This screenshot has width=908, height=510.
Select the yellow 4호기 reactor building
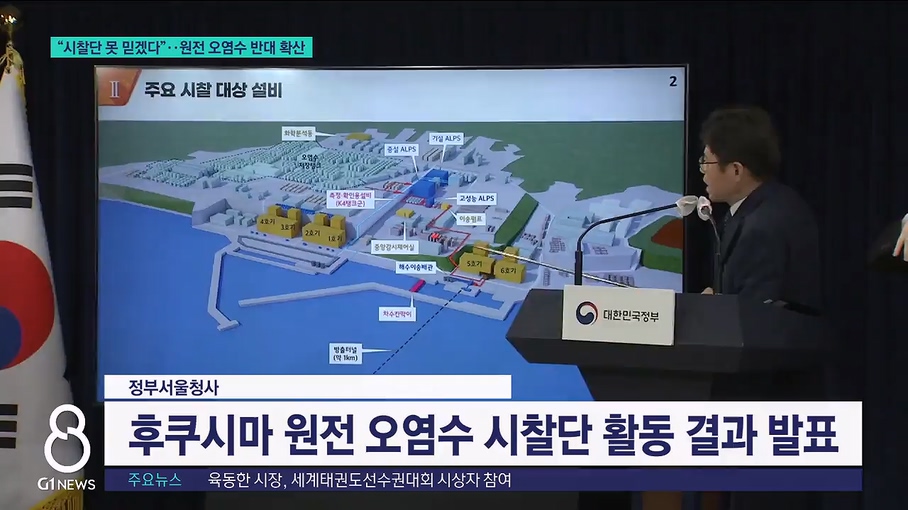coord(268,220)
